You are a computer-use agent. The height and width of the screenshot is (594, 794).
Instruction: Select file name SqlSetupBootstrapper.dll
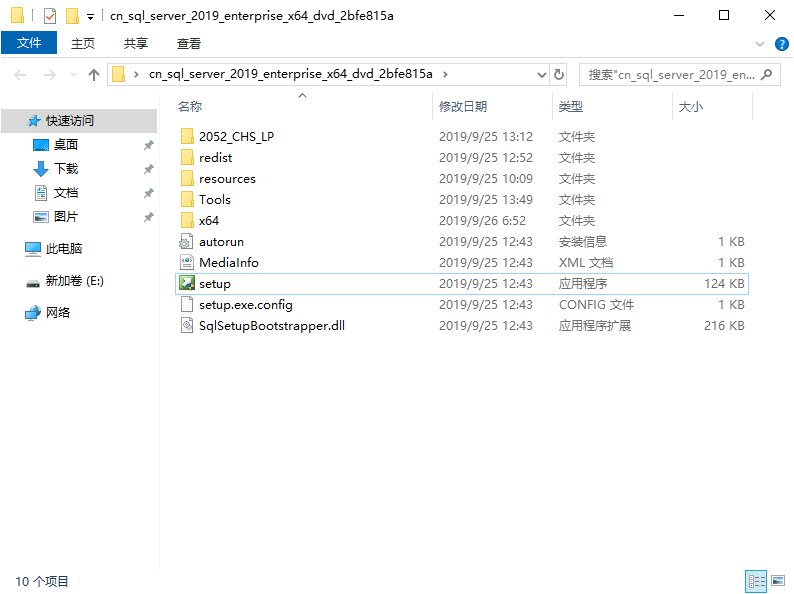pos(272,326)
